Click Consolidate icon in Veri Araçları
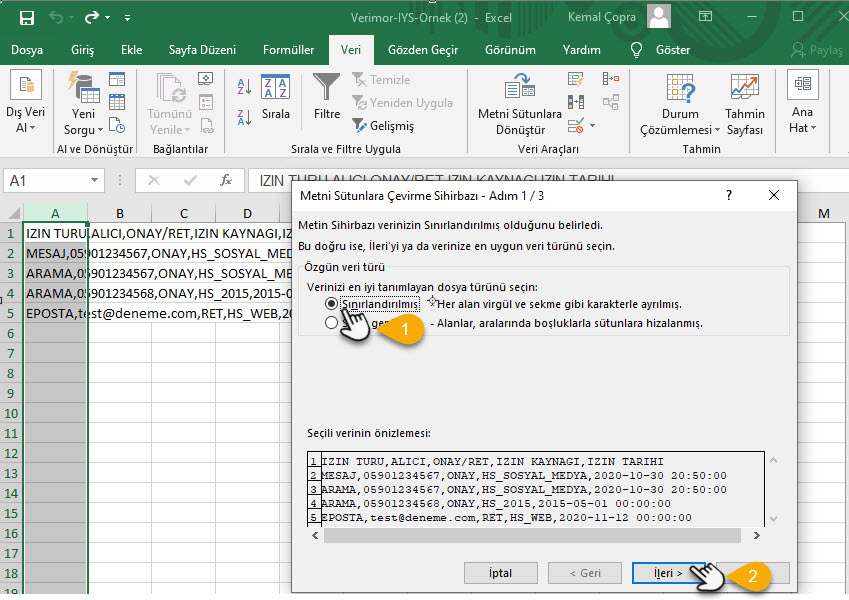This screenshot has width=849, height=600. (611, 79)
